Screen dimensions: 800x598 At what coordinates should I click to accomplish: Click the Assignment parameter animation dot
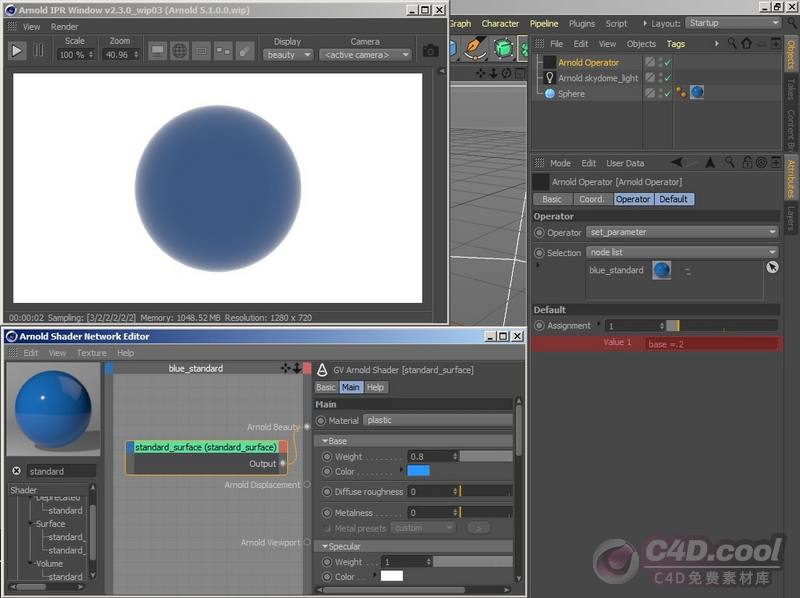click(539, 326)
